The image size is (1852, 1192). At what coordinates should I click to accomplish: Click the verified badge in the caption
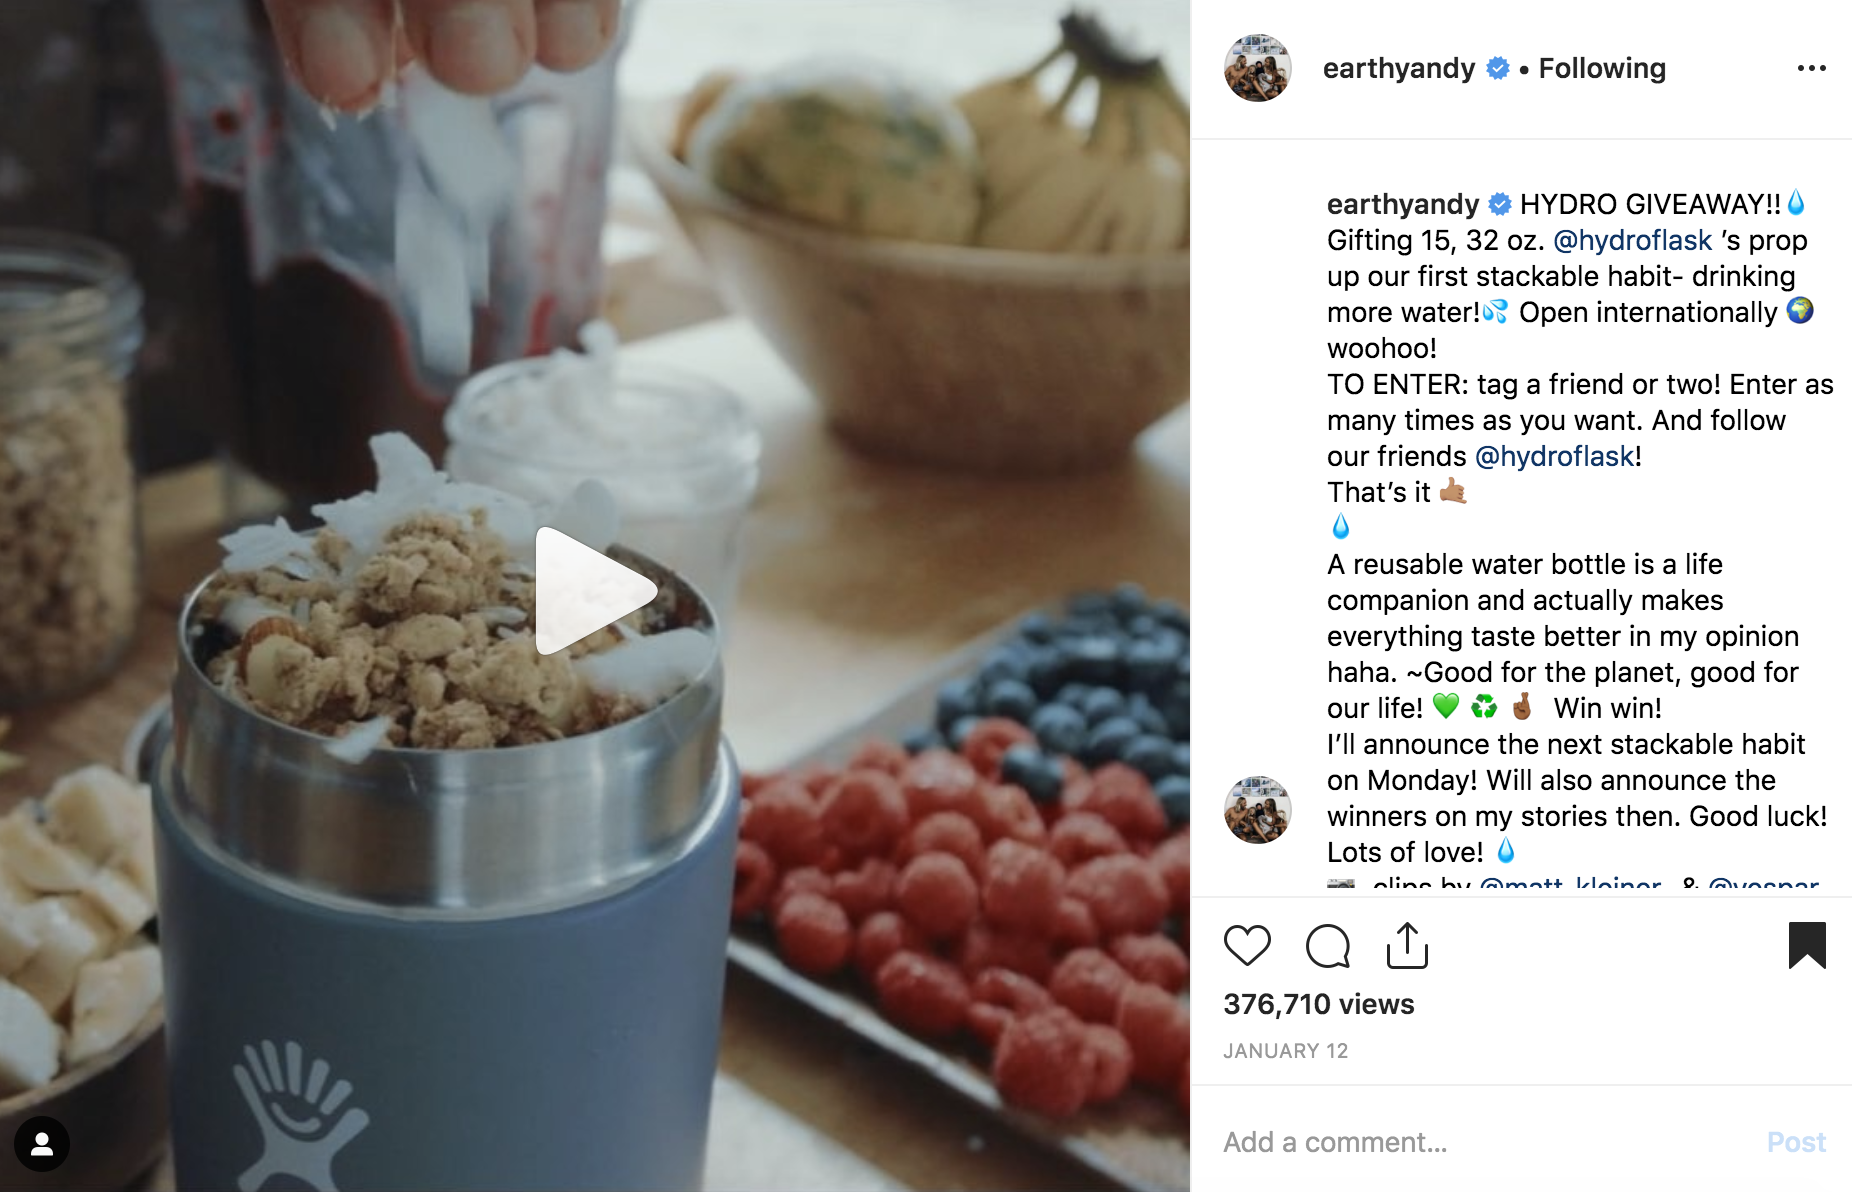tap(1499, 204)
